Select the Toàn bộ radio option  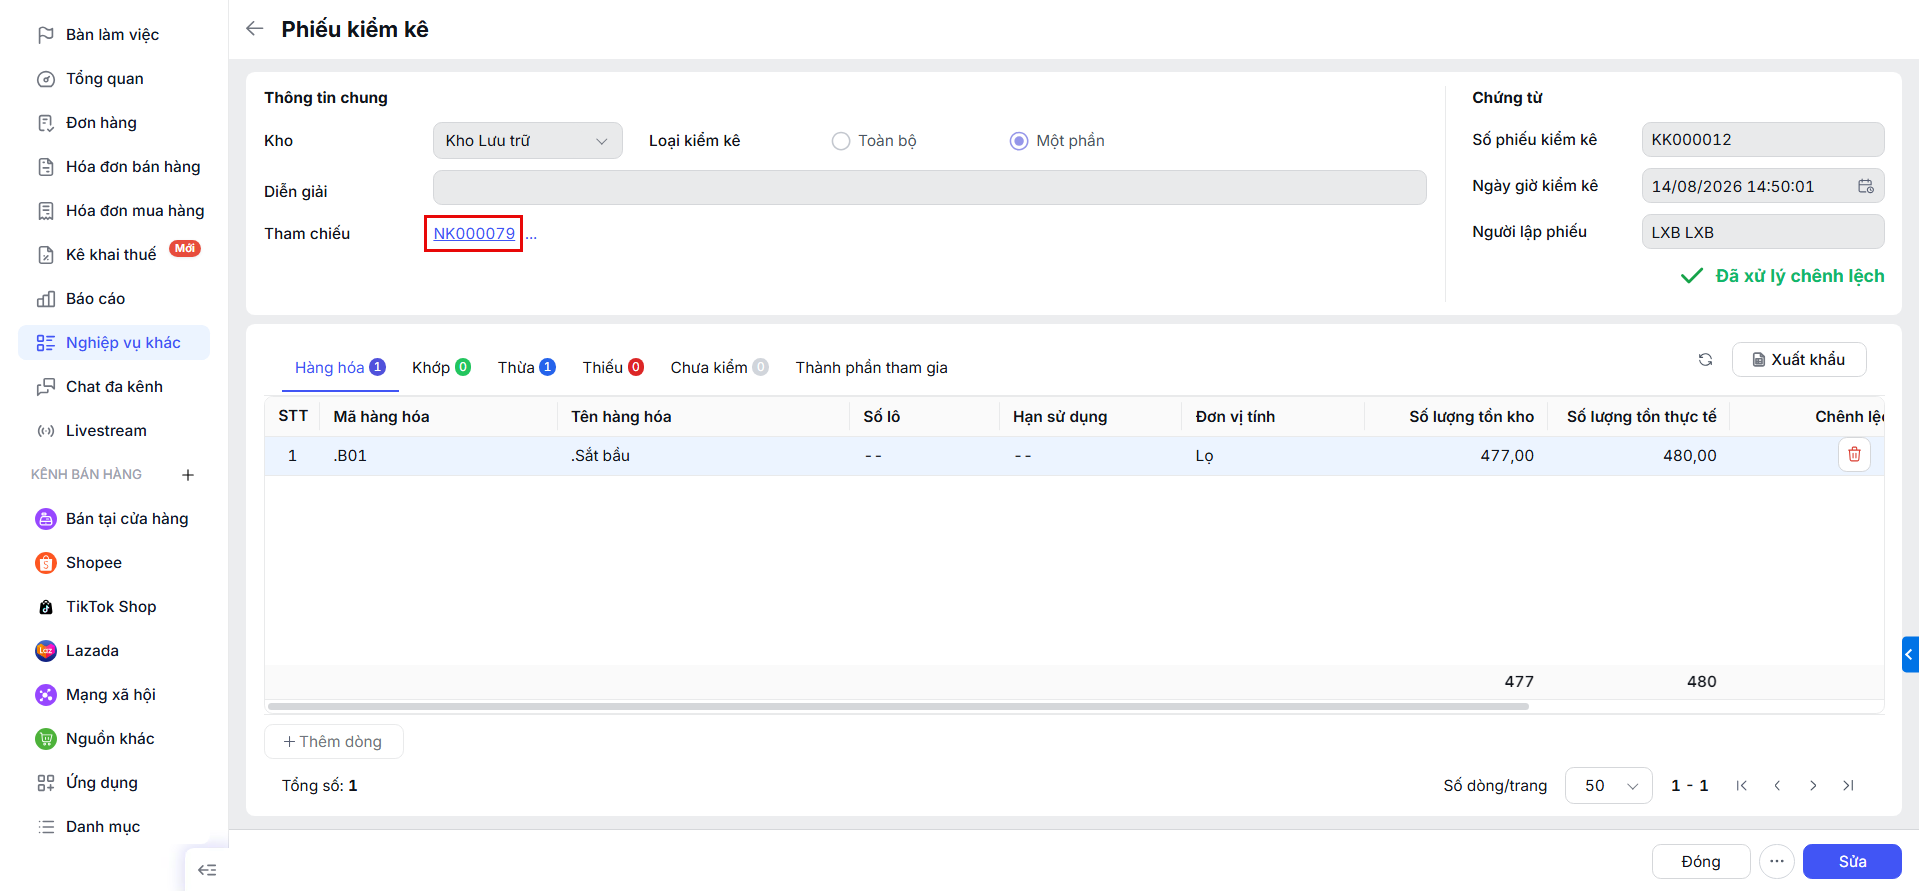841,141
